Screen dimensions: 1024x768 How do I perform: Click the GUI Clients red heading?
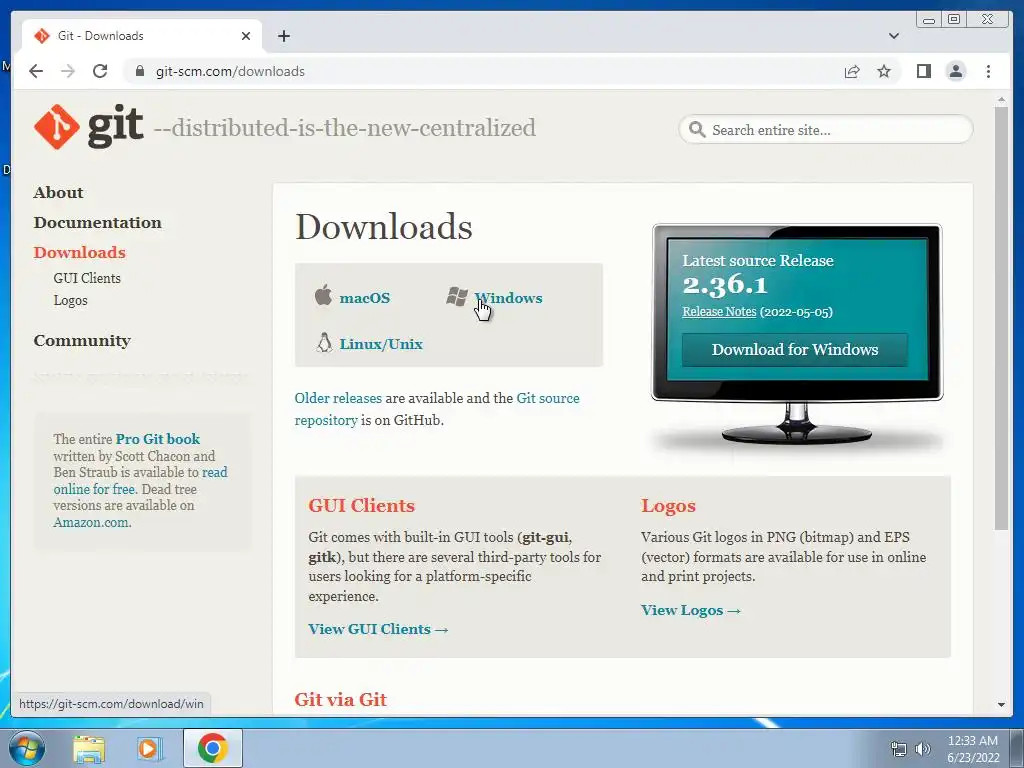click(x=361, y=505)
